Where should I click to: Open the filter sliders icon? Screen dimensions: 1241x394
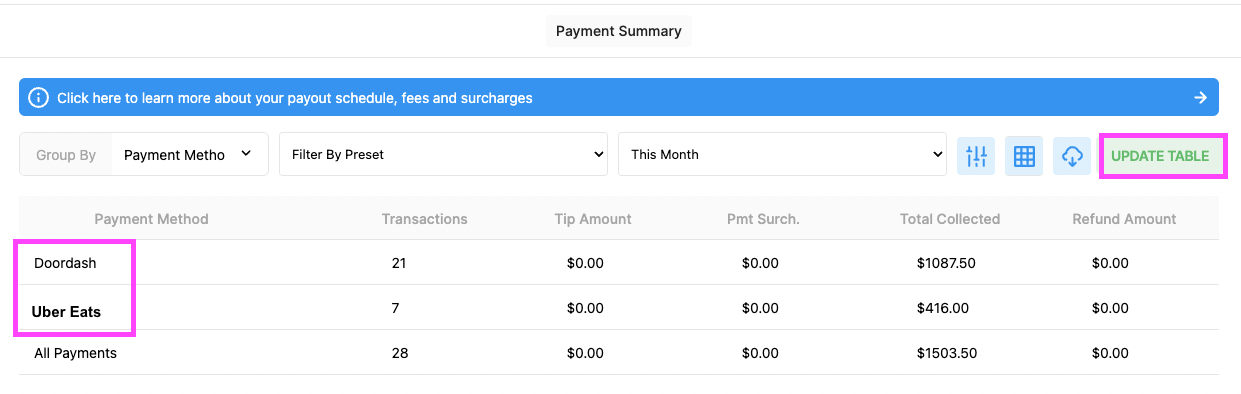(976, 156)
